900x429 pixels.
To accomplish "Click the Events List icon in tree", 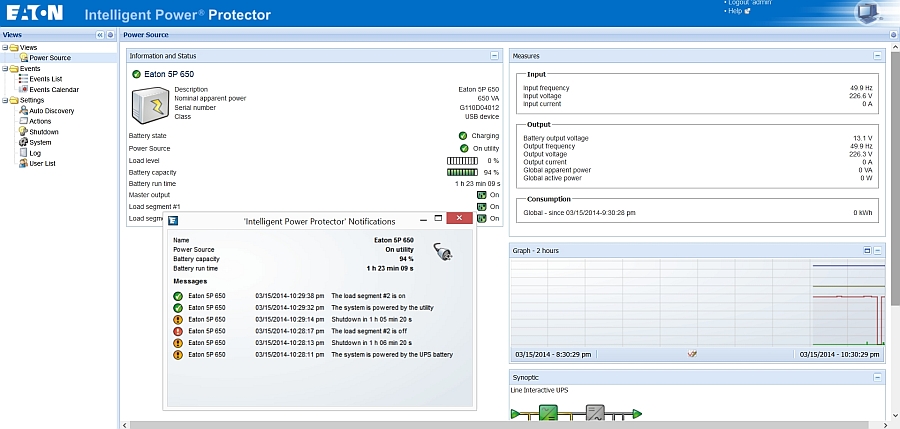I will 24,79.
